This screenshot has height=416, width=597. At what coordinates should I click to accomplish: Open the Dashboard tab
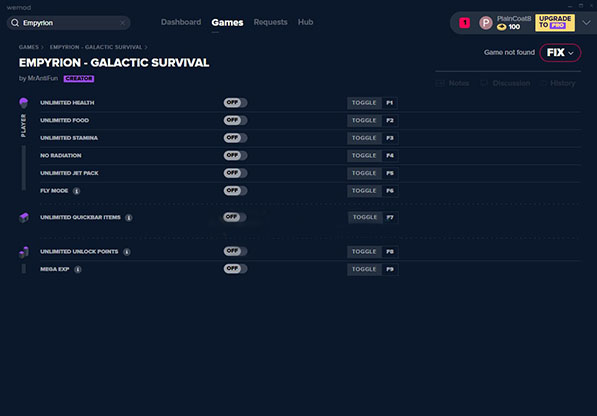181,22
